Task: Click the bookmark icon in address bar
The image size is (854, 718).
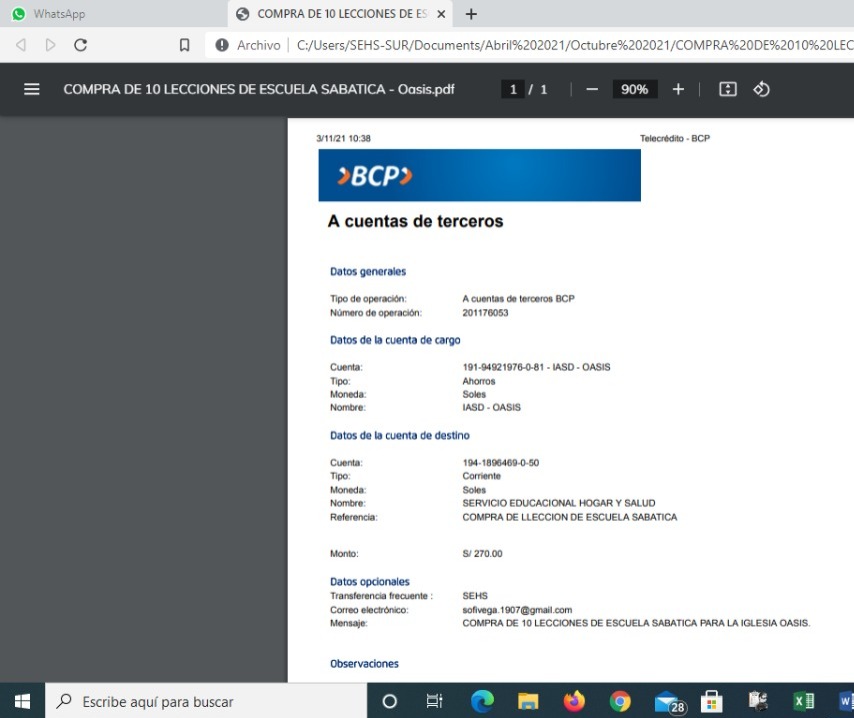Action: (184, 45)
